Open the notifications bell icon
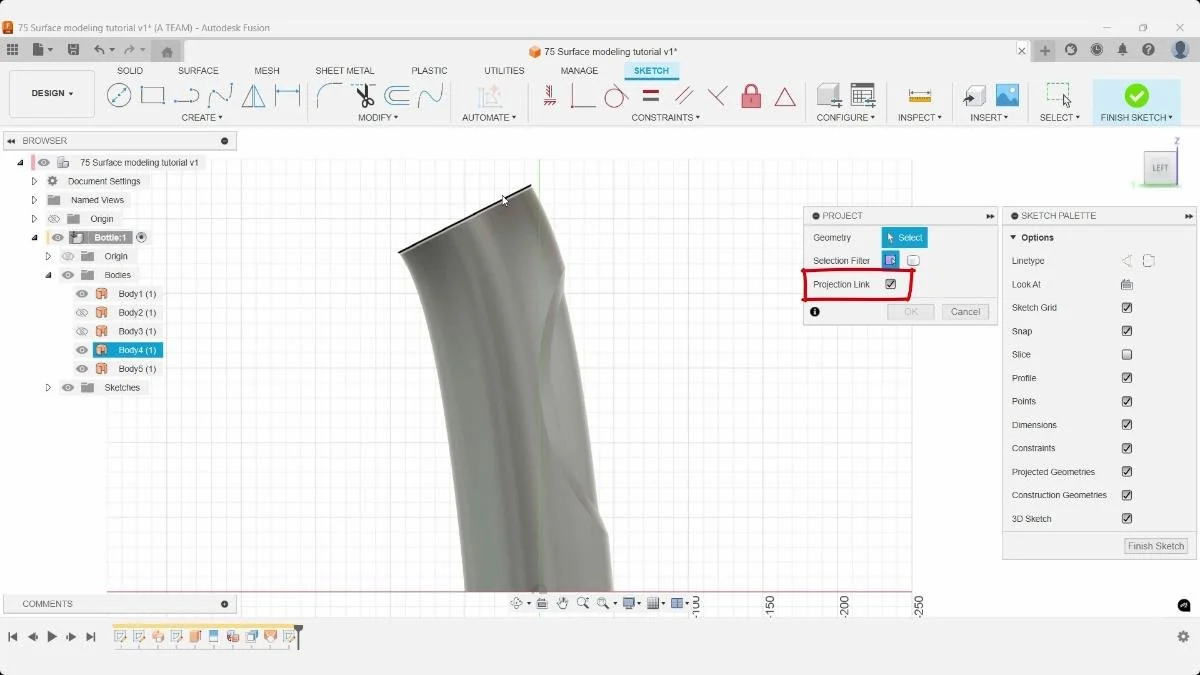Image resolution: width=1200 pixels, height=675 pixels. tap(1123, 50)
